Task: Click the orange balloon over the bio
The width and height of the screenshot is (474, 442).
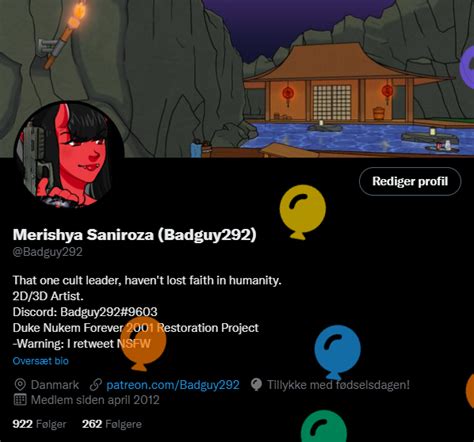Action: (144, 343)
